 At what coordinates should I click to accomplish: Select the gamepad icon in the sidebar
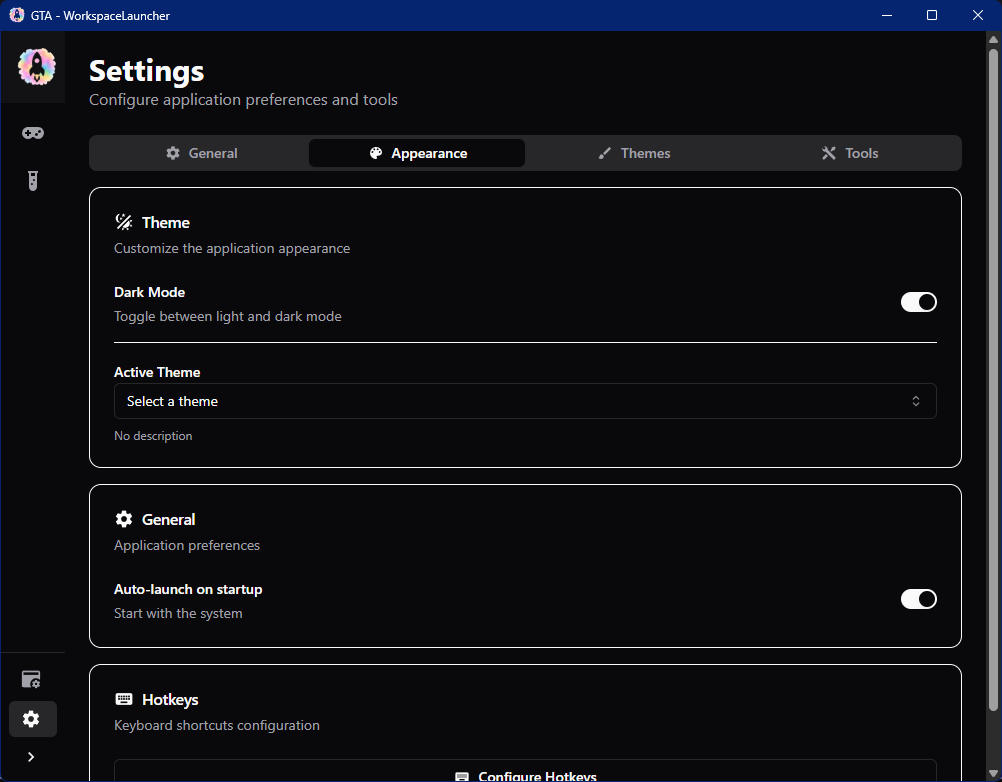coord(33,132)
